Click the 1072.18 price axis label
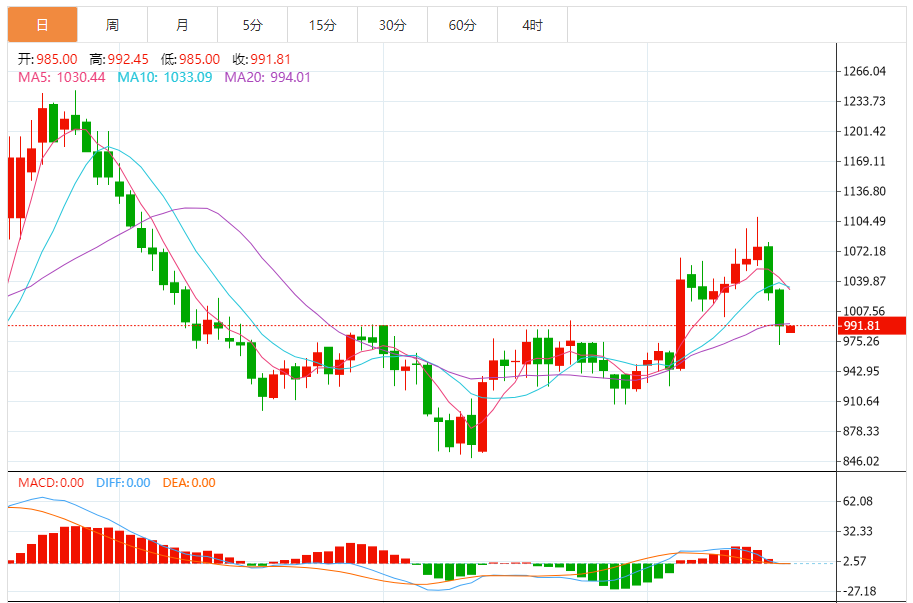Viewport: 913px width, 603px height. coord(864,251)
